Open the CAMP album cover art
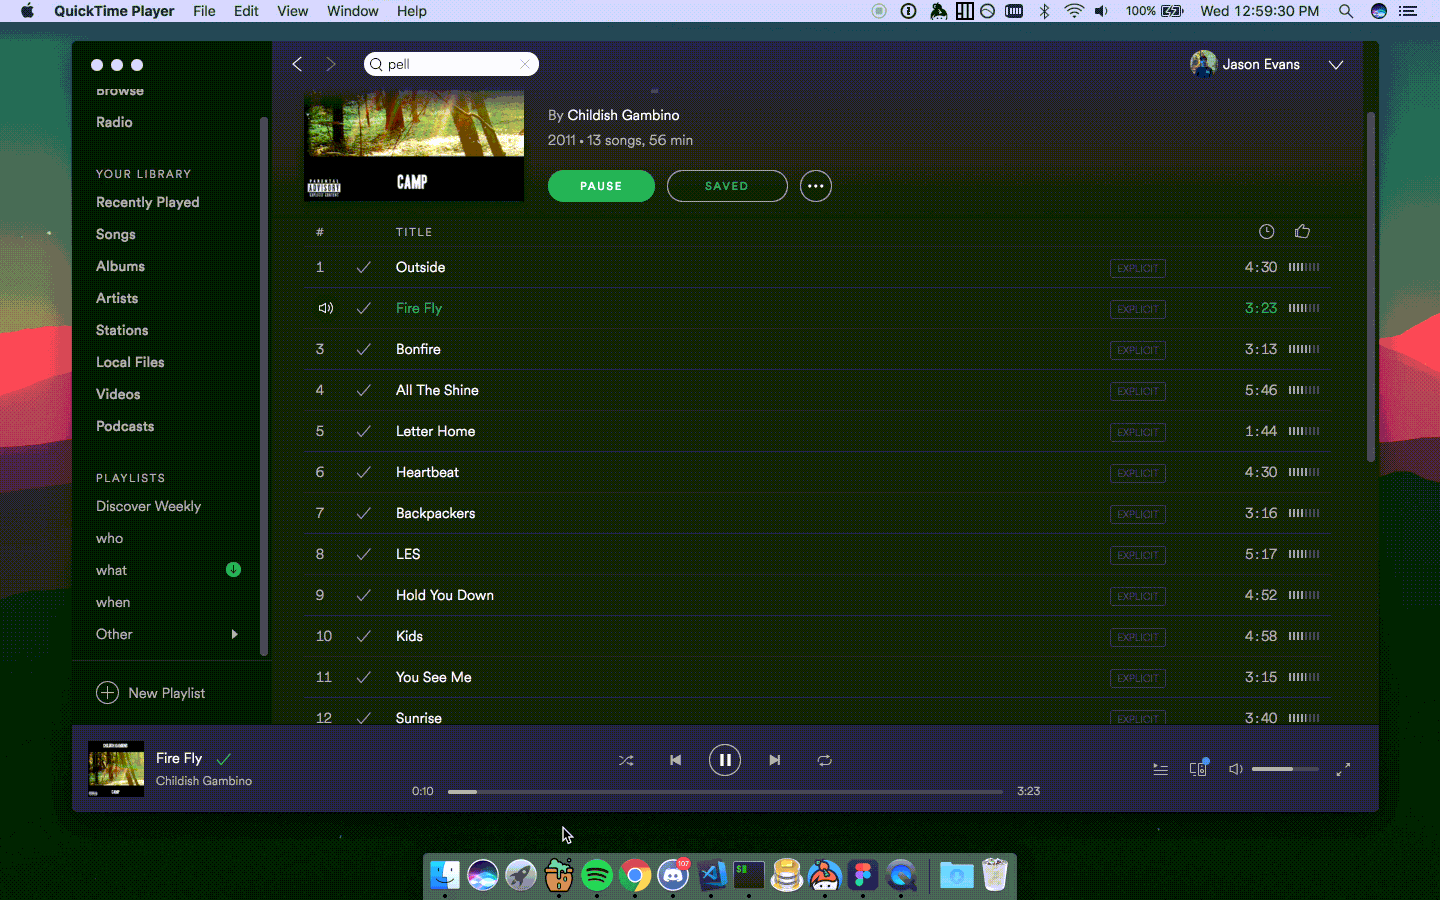This screenshot has height=900, width=1440. 414,146
